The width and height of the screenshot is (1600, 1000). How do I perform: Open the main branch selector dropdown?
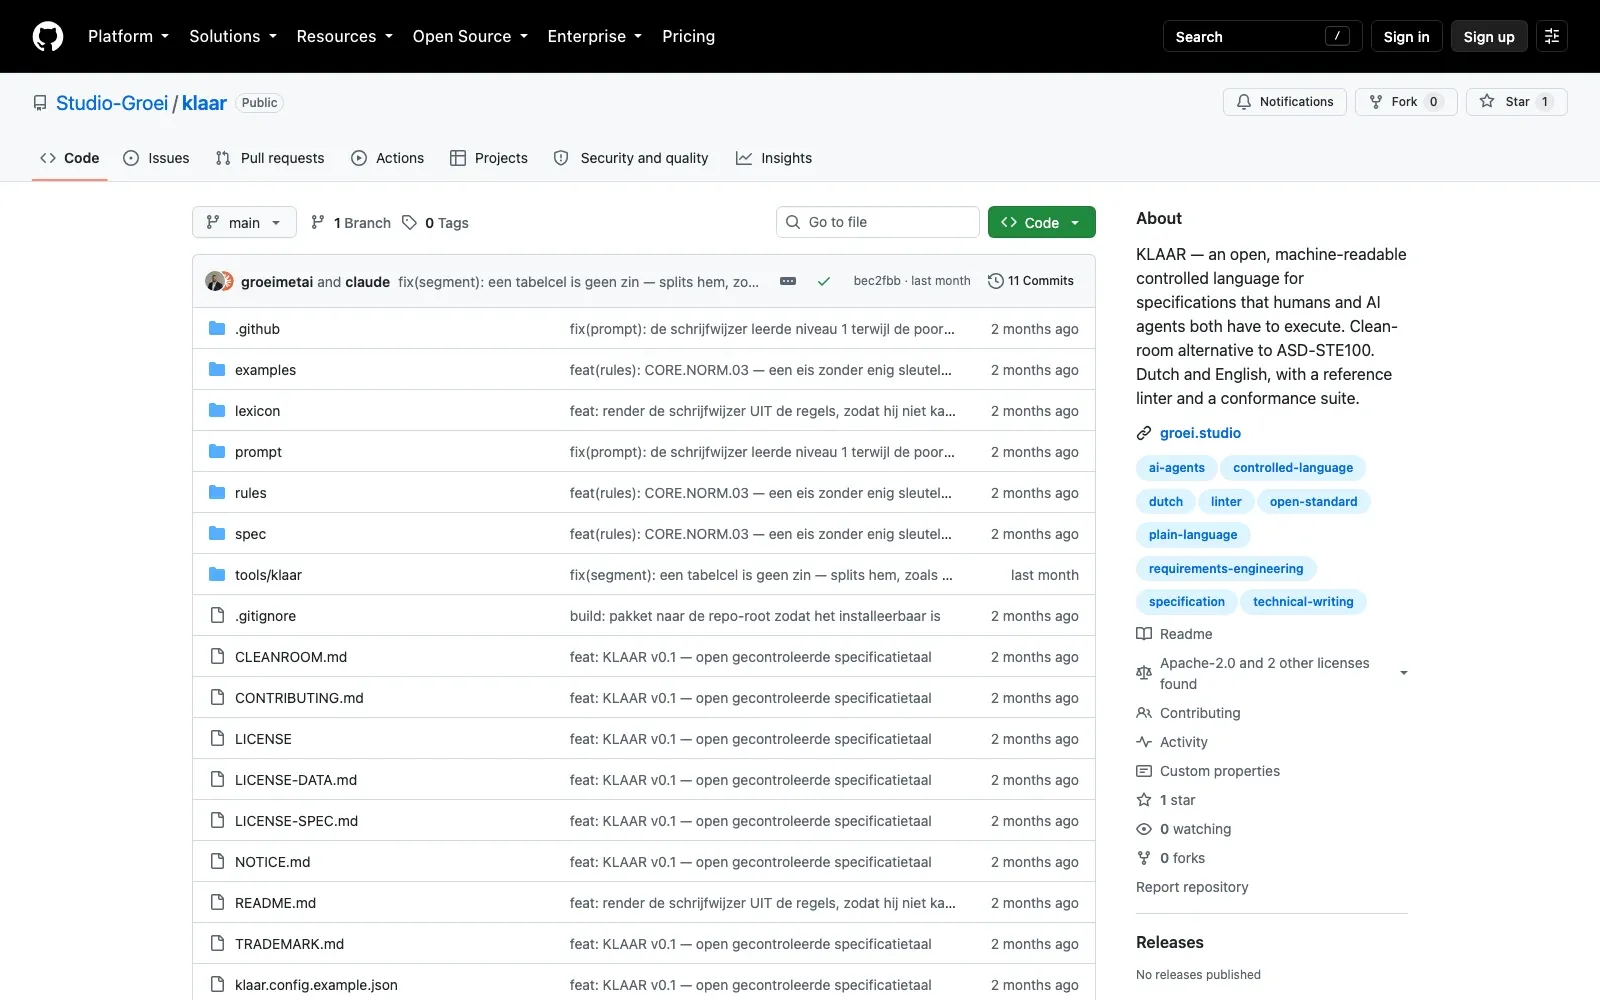[244, 222]
